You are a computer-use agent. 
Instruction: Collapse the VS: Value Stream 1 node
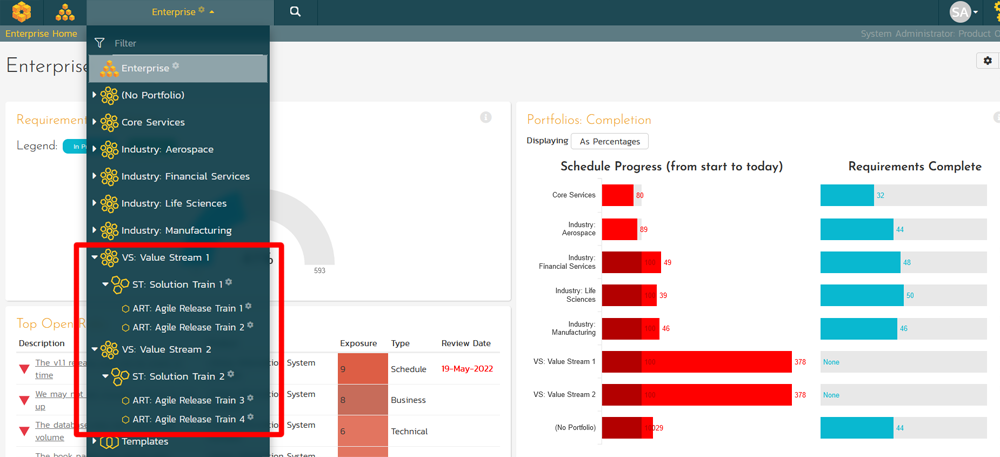point(95,257)
